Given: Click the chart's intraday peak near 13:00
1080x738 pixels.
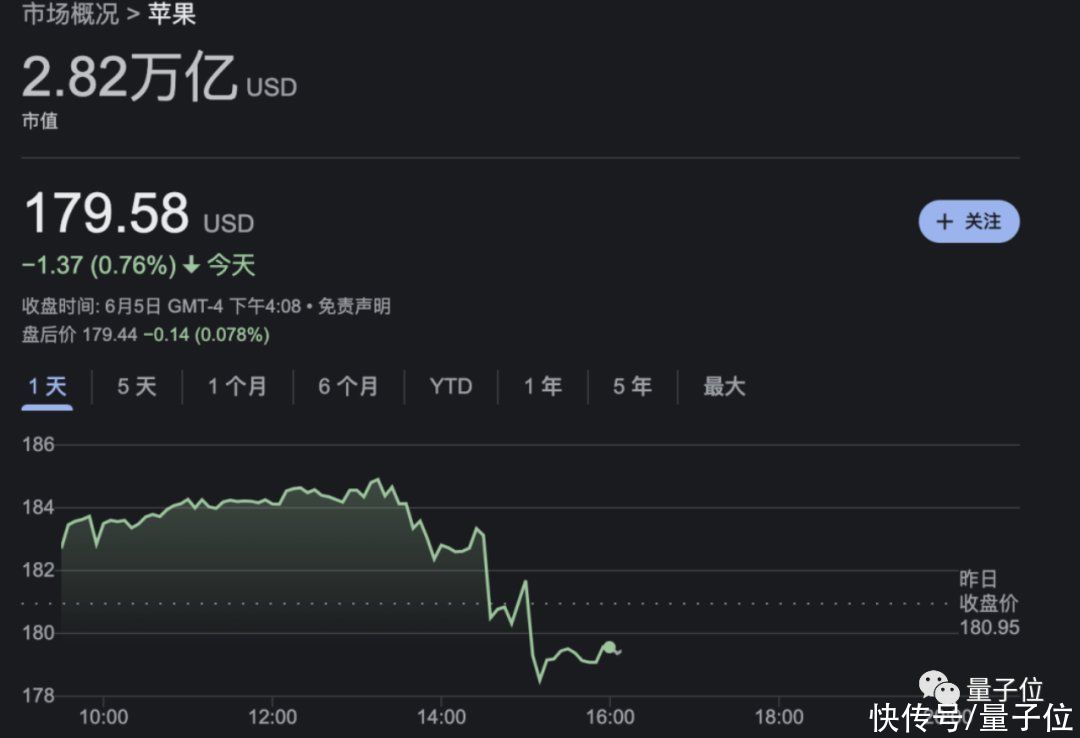Looking at the screenshot, I should click(x=377, y=480).
